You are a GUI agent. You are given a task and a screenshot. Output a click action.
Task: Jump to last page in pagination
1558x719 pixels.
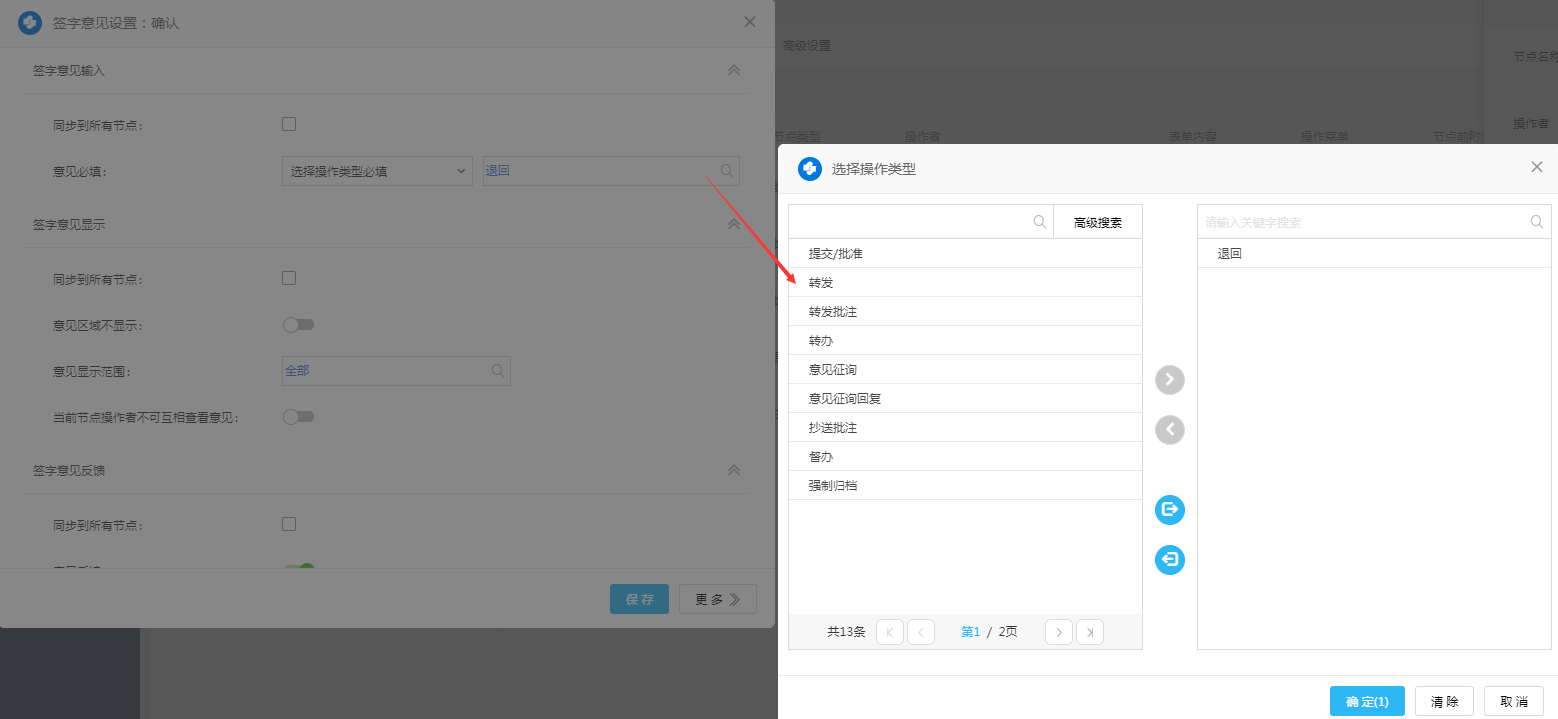tap(1090, 632)
